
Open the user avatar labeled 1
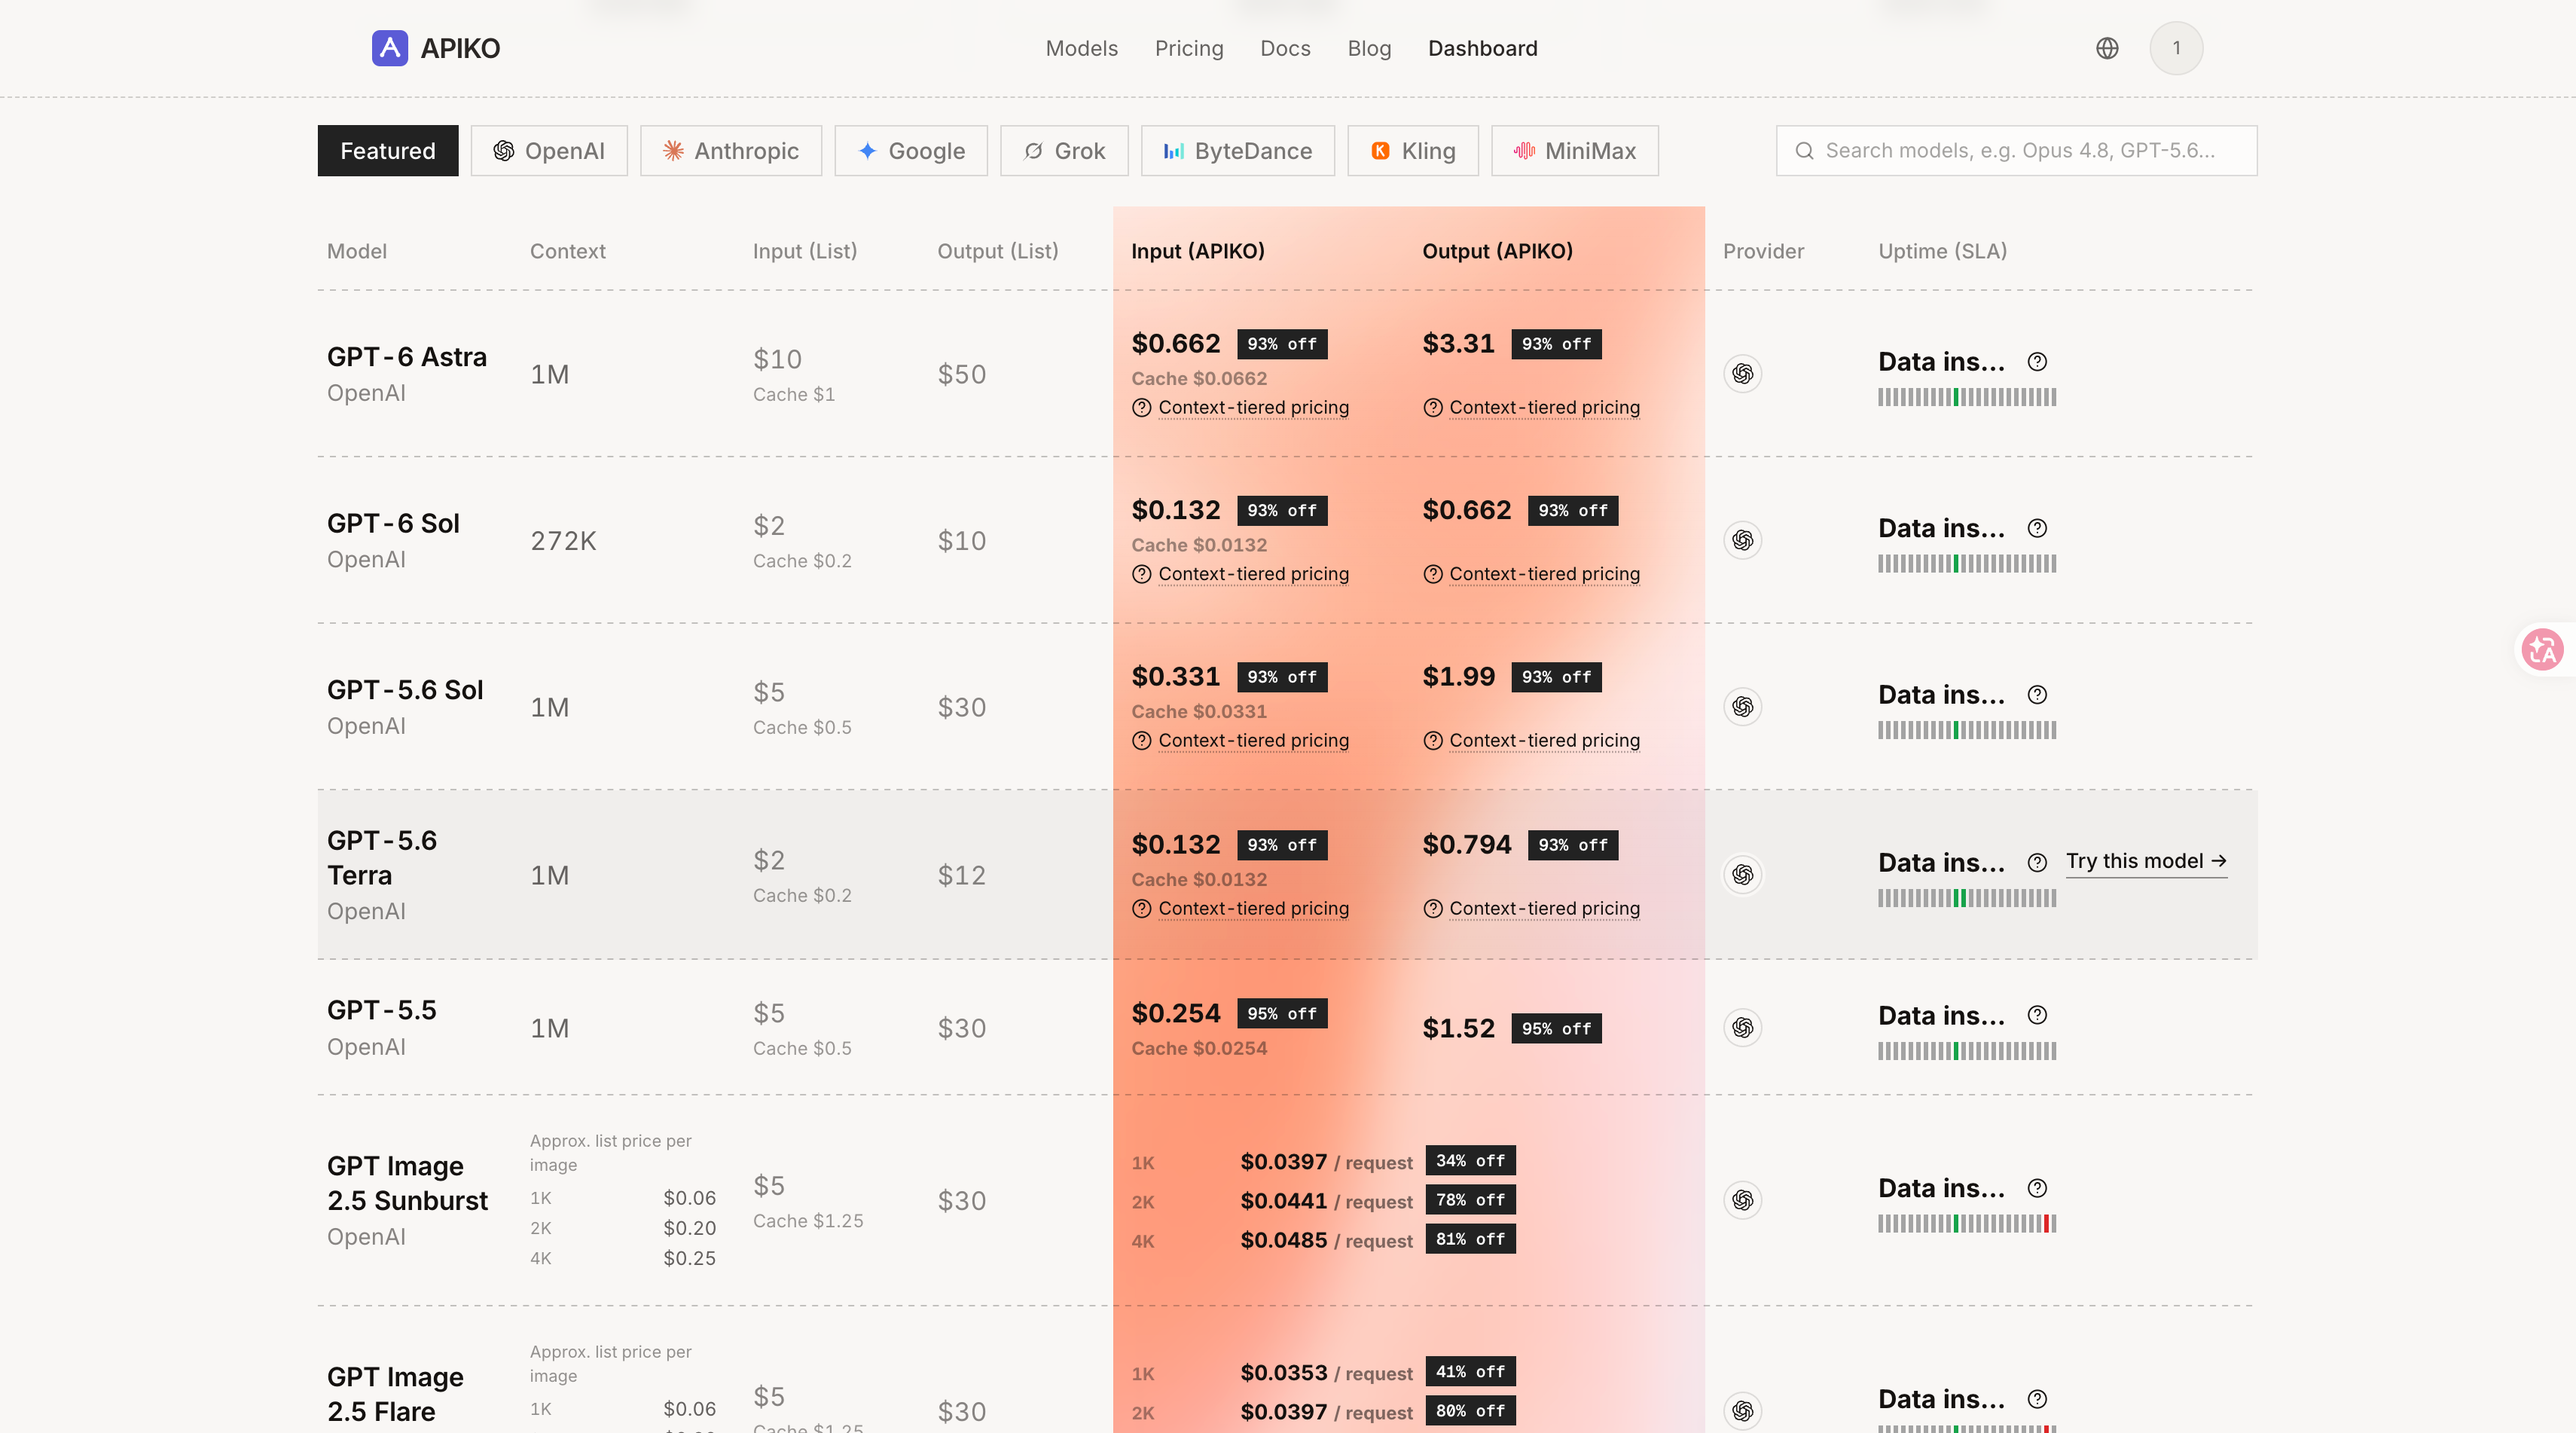[x=2176, y=48]
